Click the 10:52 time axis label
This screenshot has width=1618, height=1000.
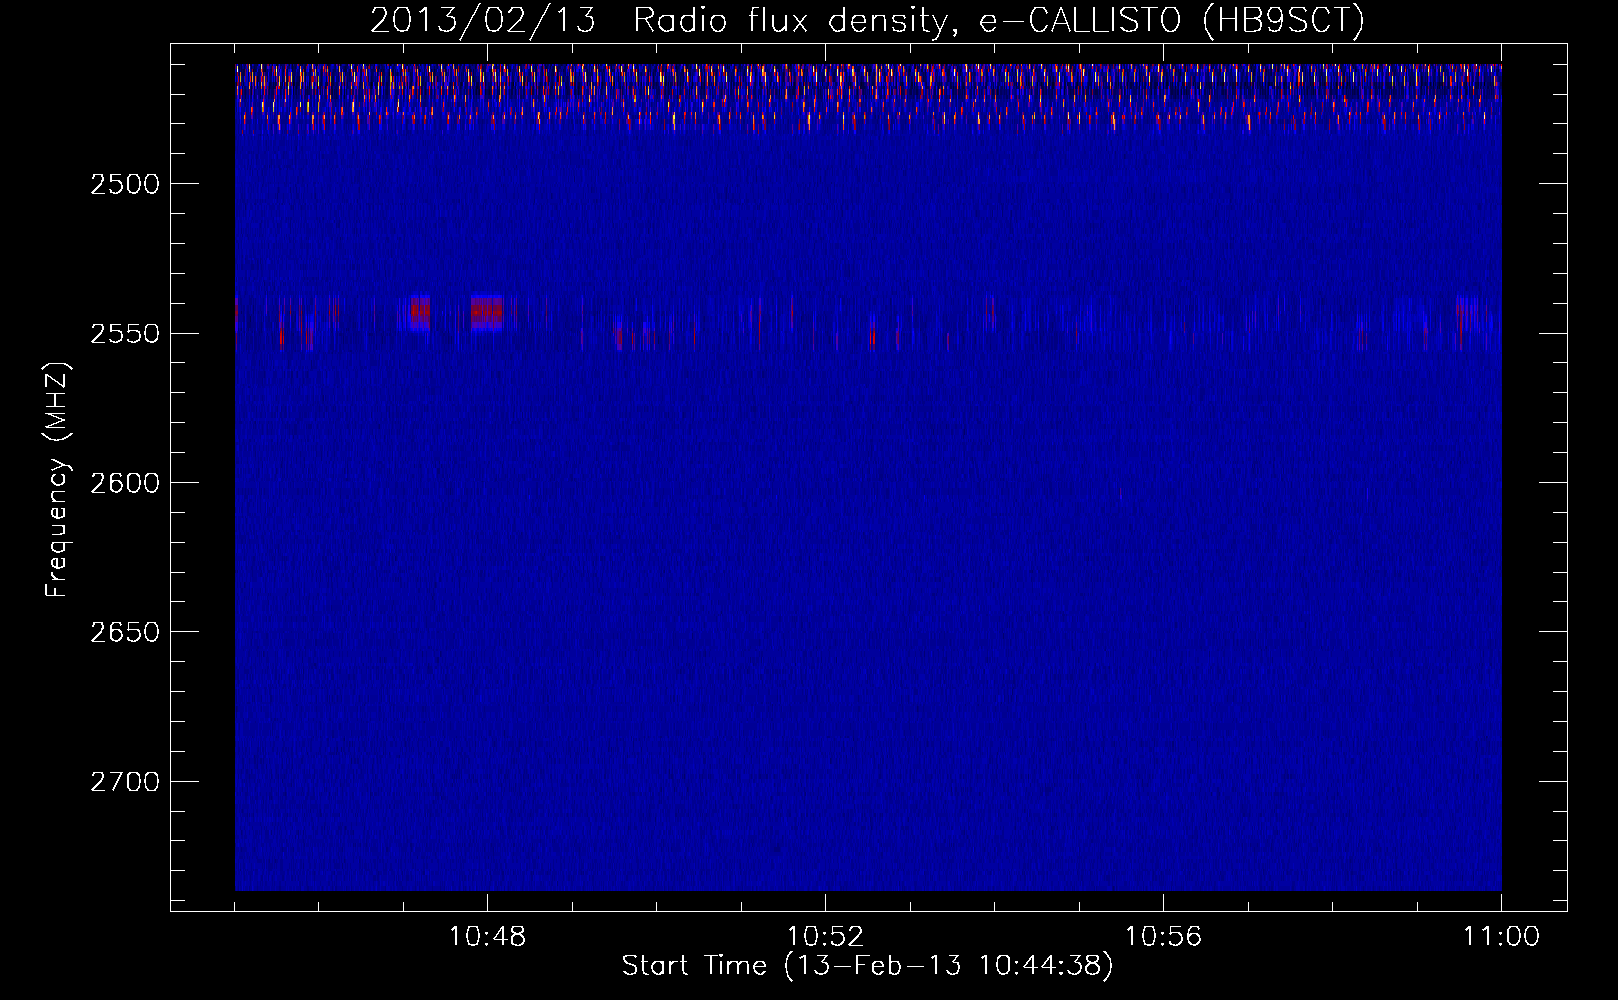click(x=826, y=937)
